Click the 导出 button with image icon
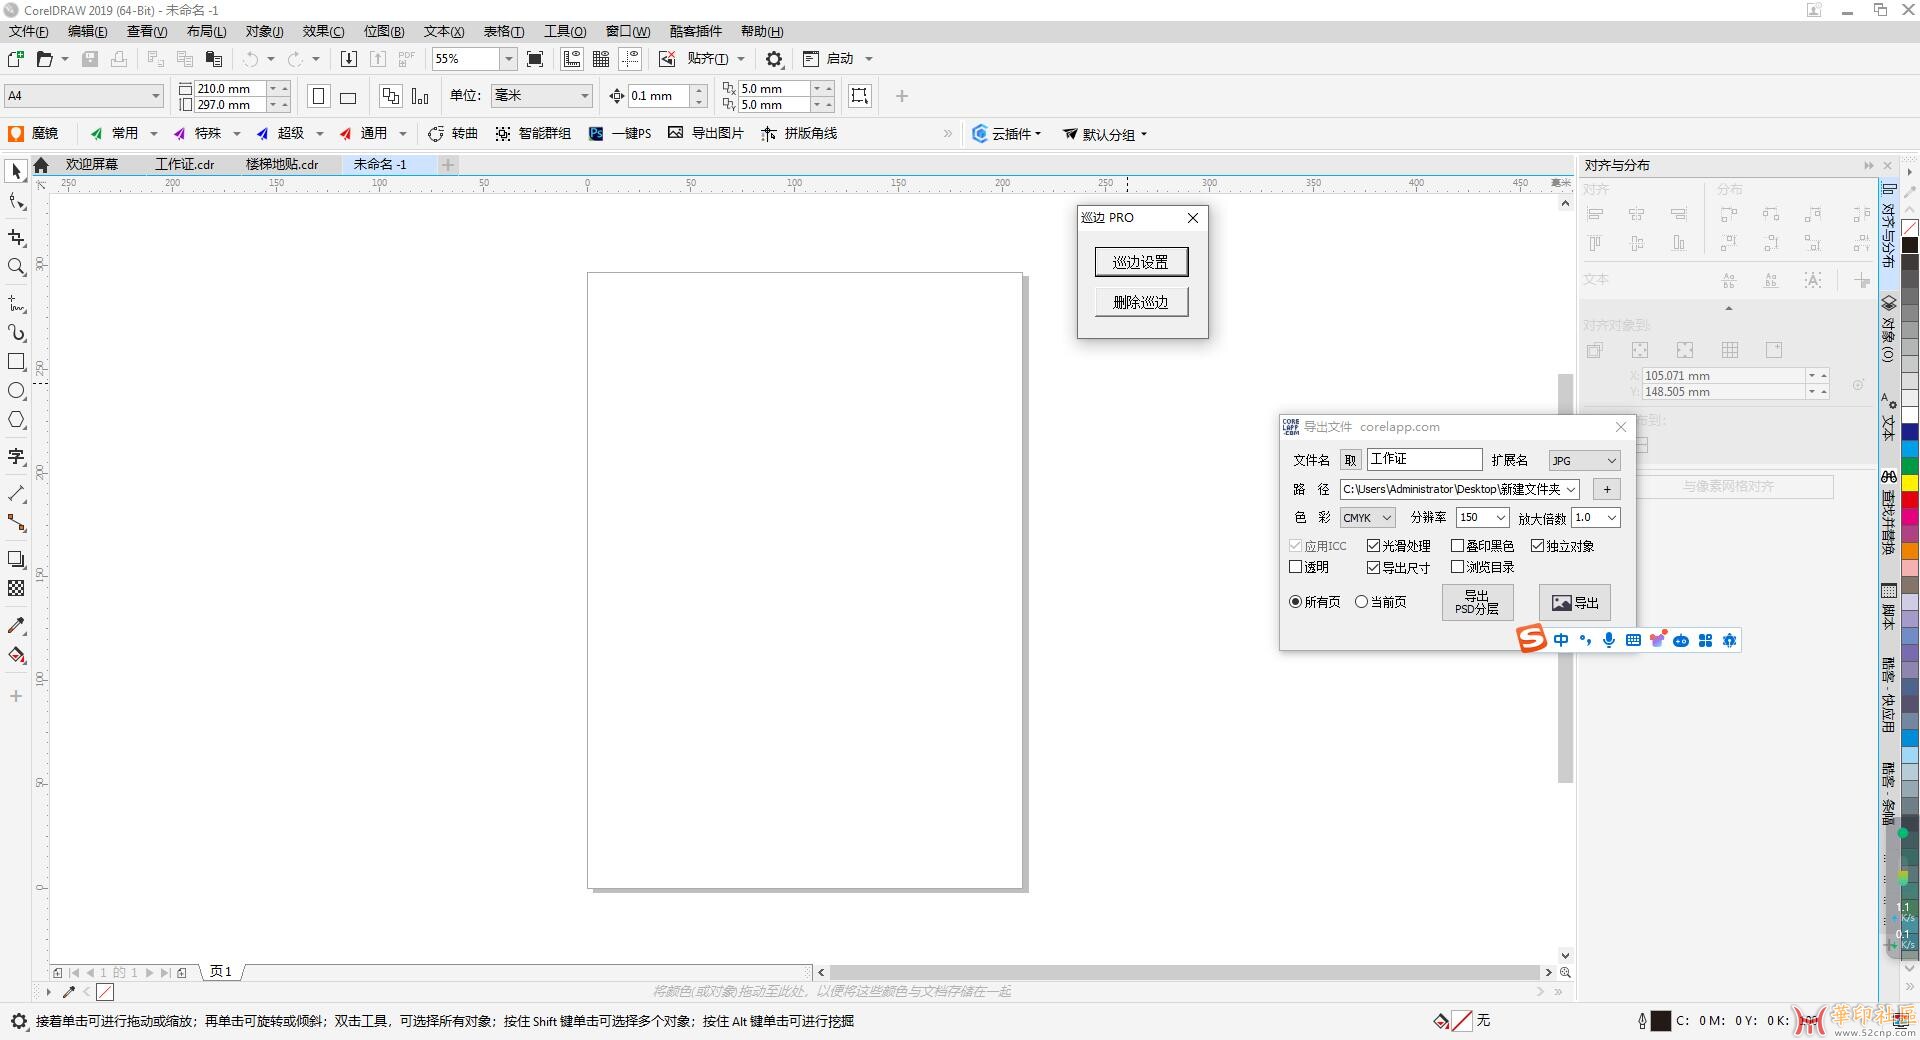The width and height of the screenshot is (1920, 1040). 1575,602
